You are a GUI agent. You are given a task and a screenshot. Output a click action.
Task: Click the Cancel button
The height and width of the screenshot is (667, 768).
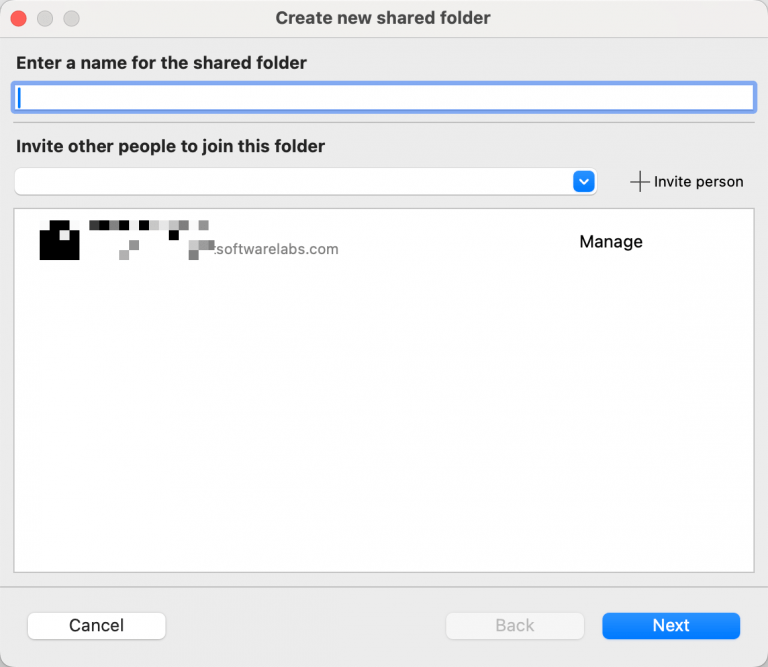click(96, 626)
